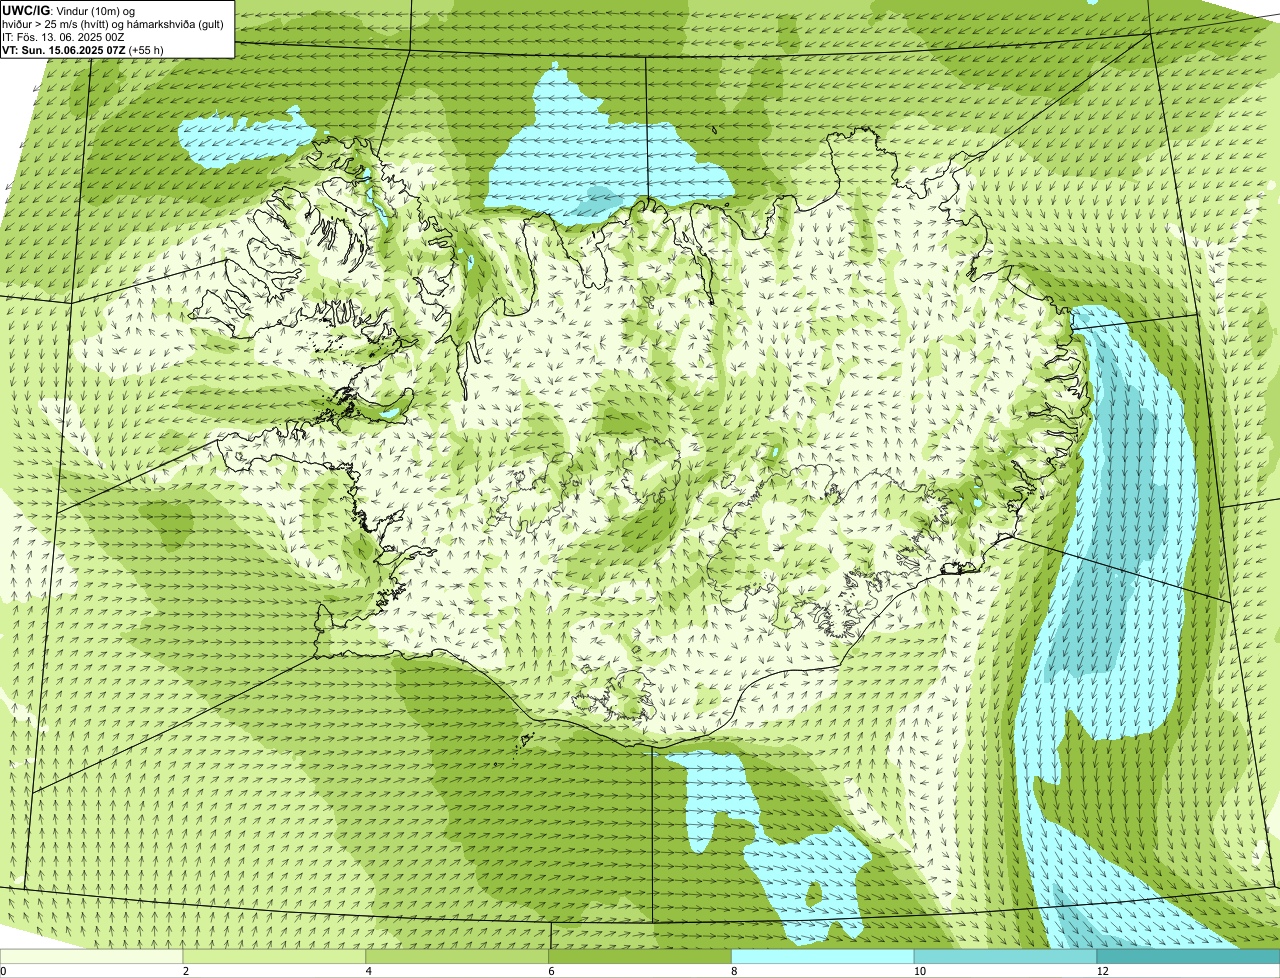Click the "UWC/IG: Vindur (10m) og" title line
The image size is (1280, 978).
[68, 10]
